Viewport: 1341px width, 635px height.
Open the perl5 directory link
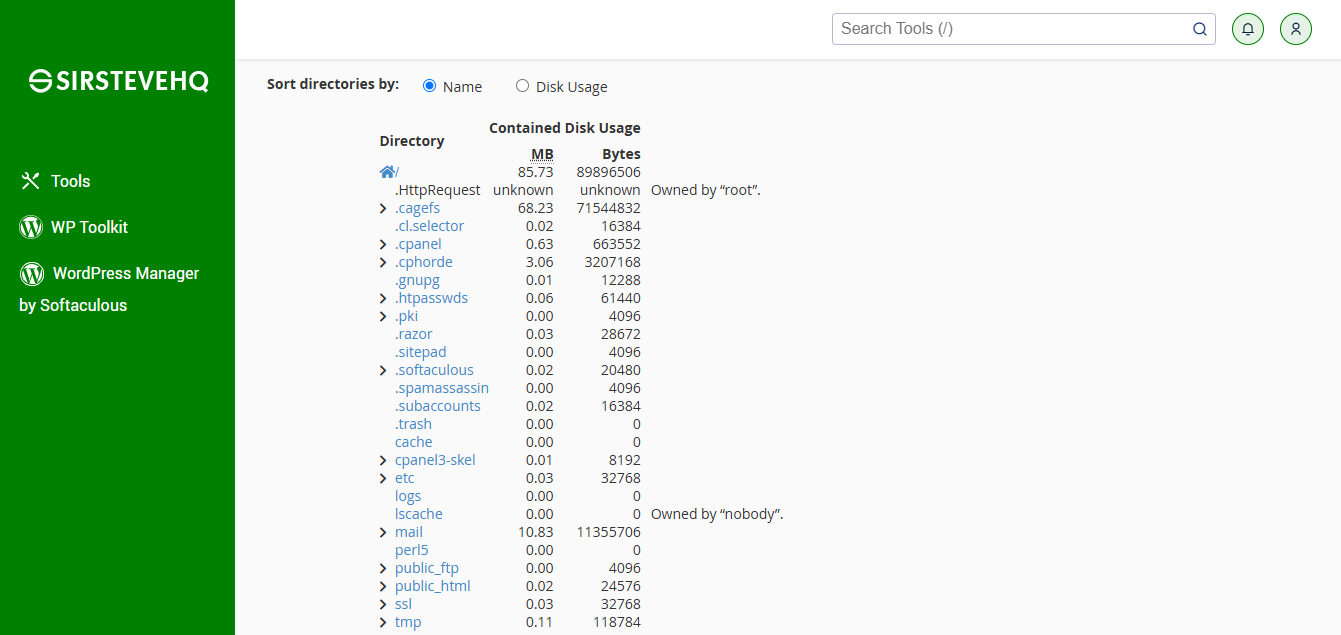pos(412,550)
